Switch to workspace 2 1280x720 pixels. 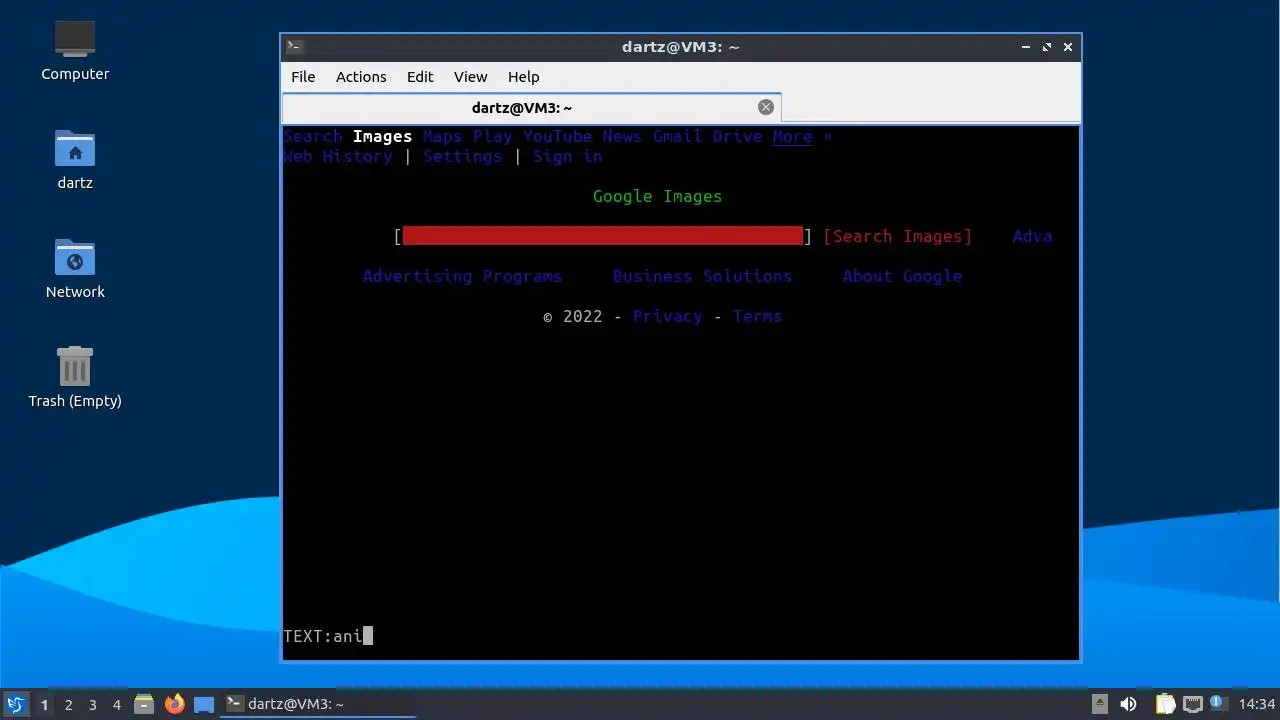[x=69, y=705]
